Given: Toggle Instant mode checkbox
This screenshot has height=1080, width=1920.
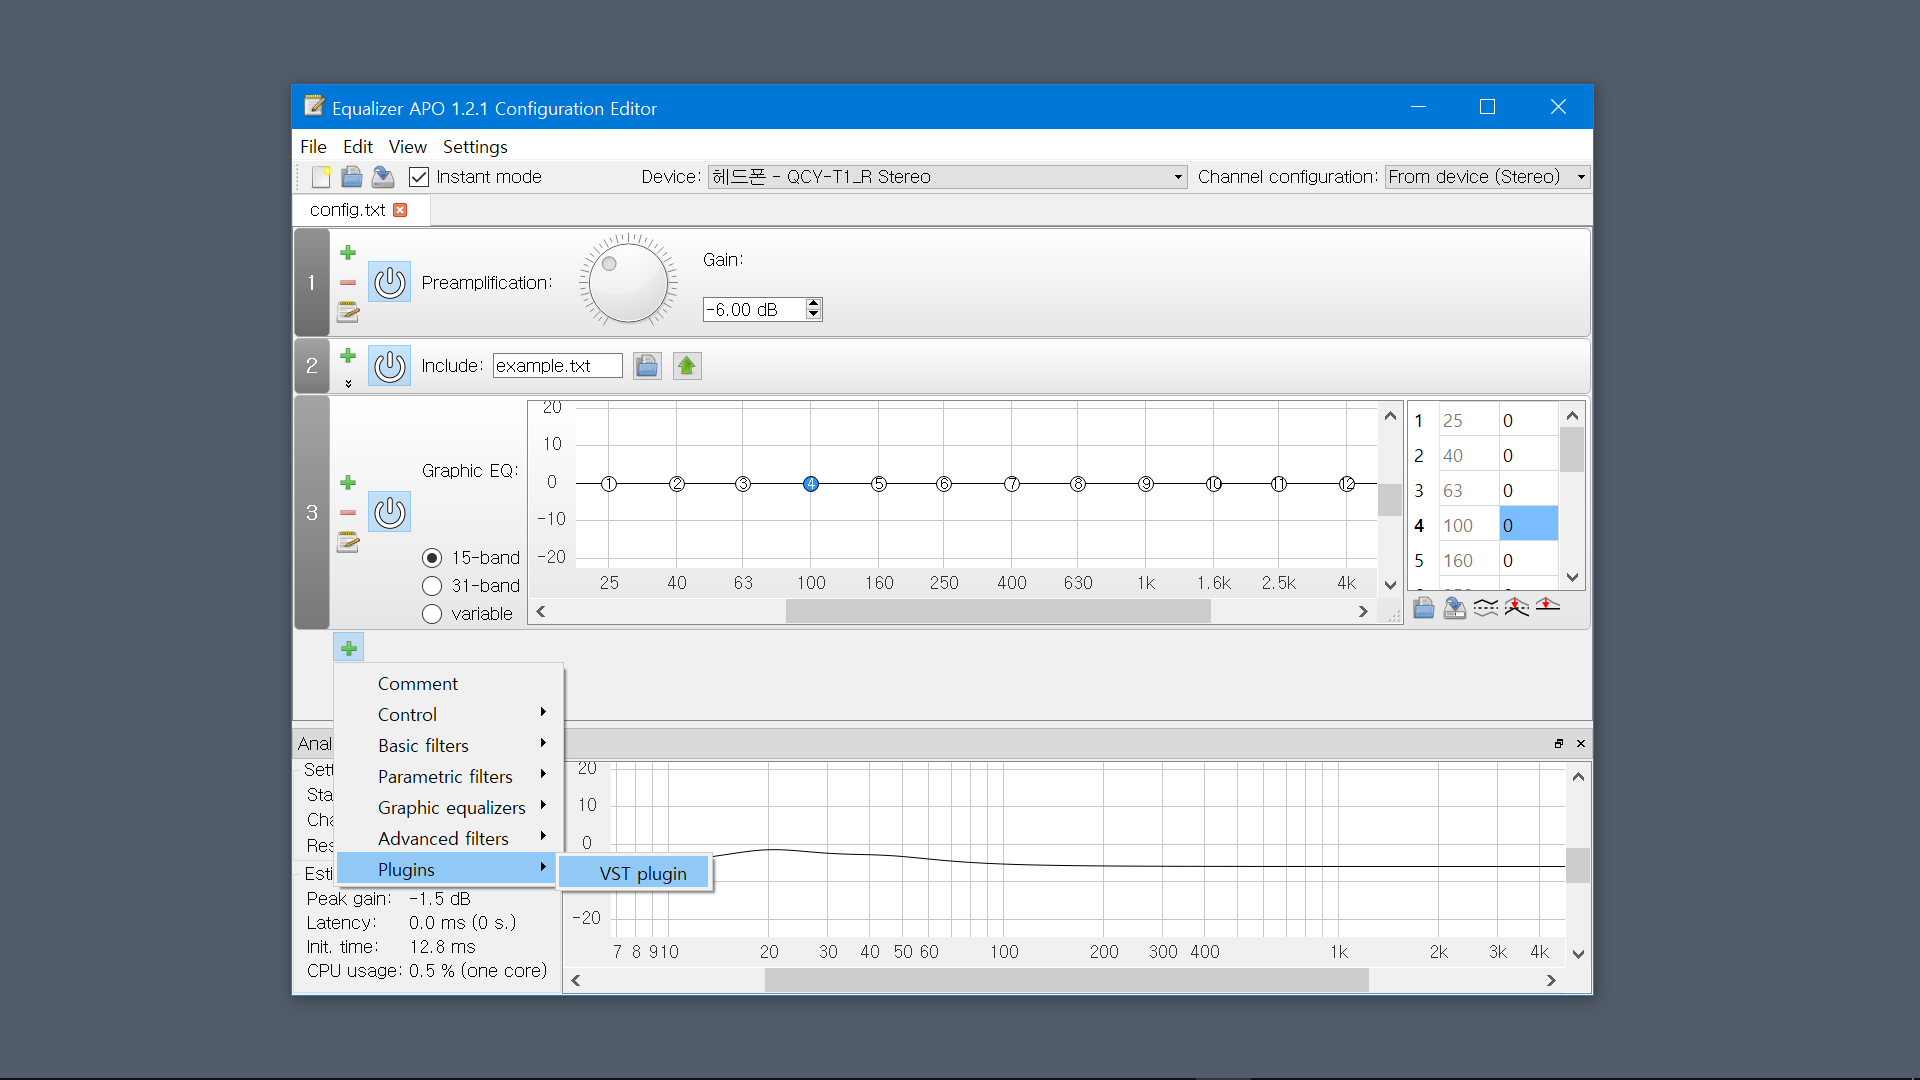Looking at the screenshot, I should [419, 177].
